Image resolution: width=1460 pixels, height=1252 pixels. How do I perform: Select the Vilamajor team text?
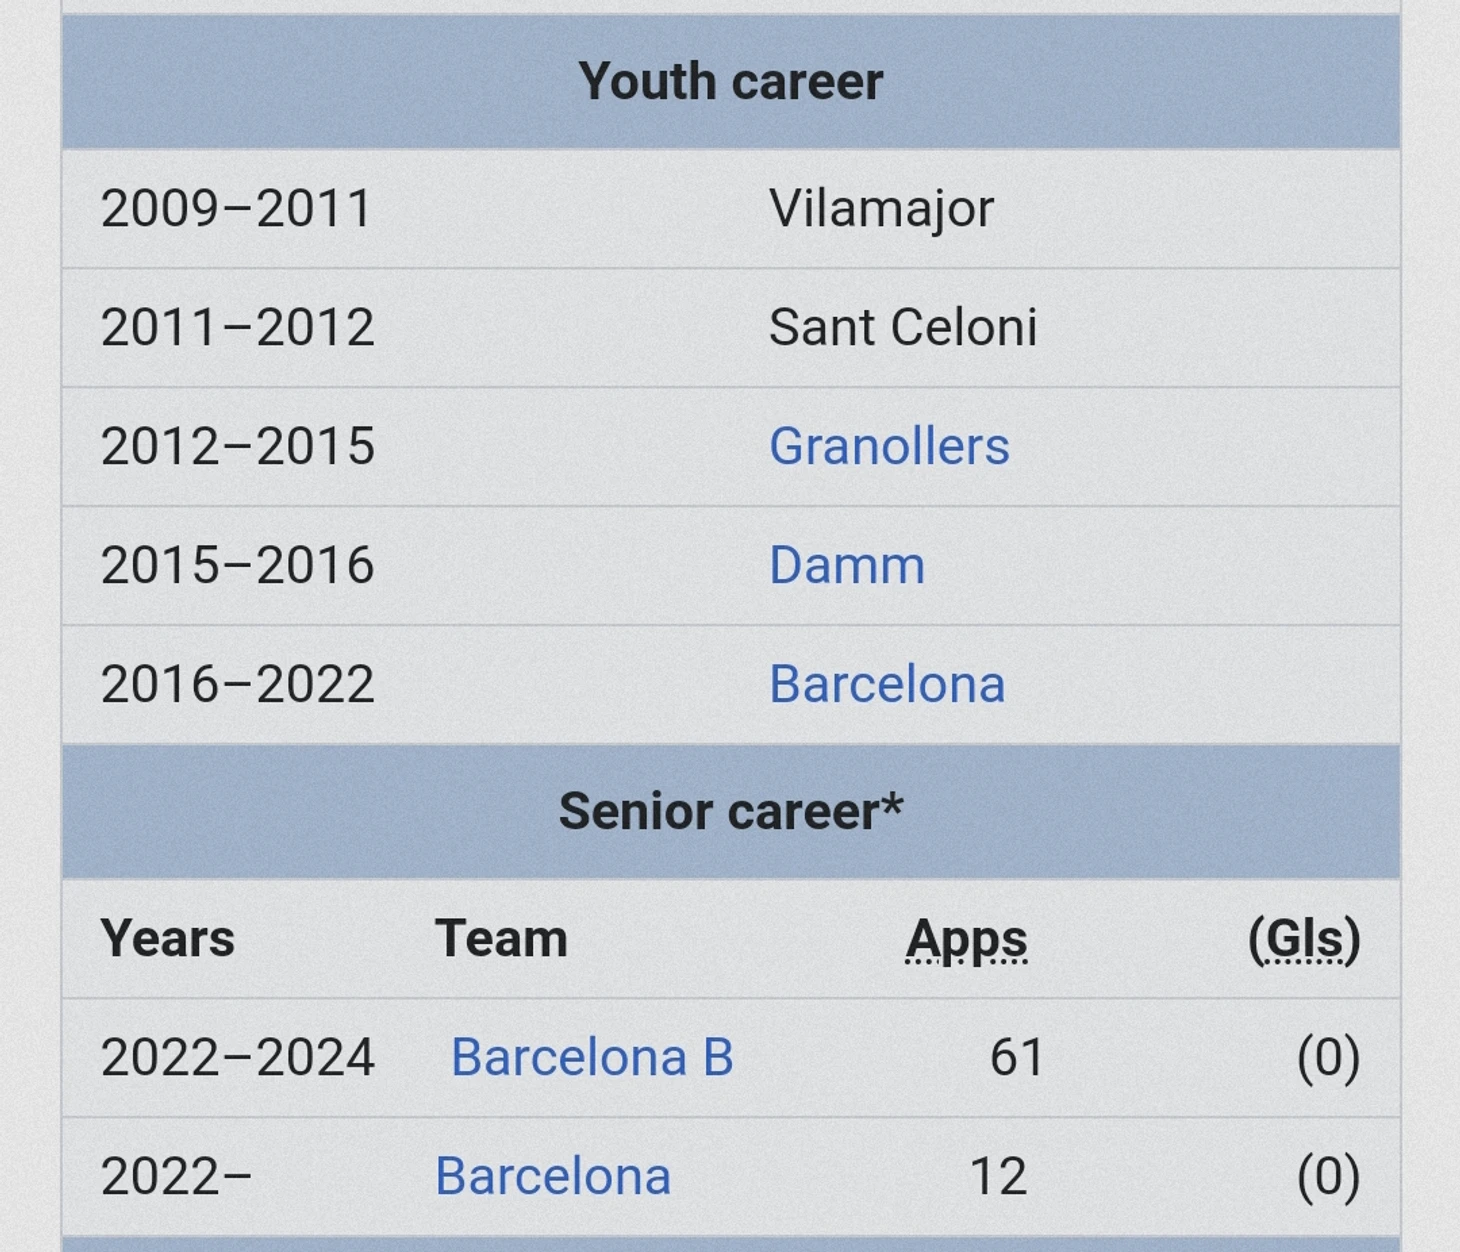pyautogui.click(x=881, y=209)
